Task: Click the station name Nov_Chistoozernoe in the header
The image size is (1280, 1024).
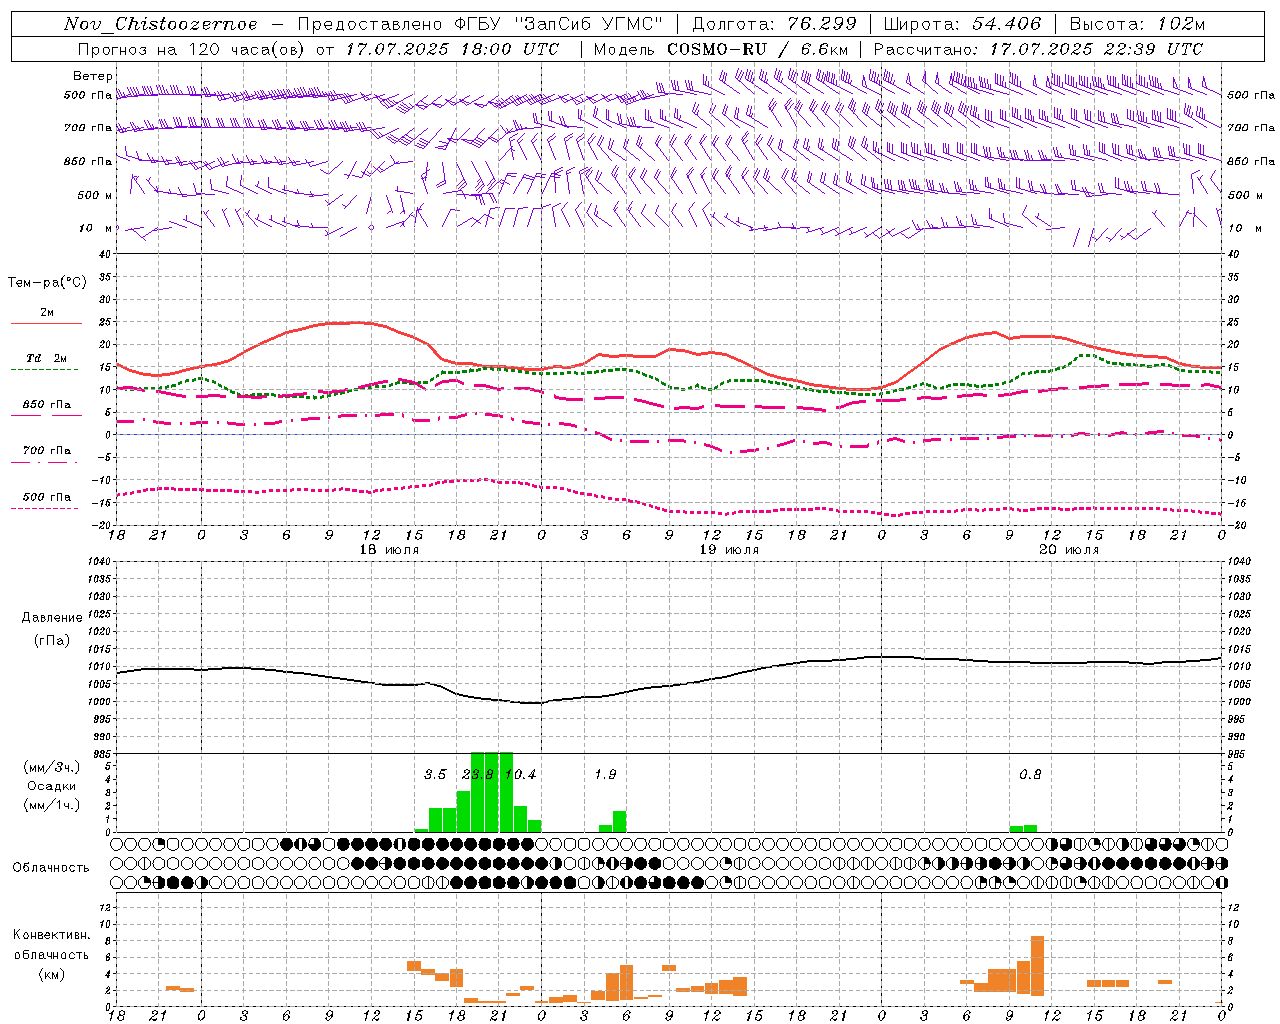Action: click(x=161, y=24)
